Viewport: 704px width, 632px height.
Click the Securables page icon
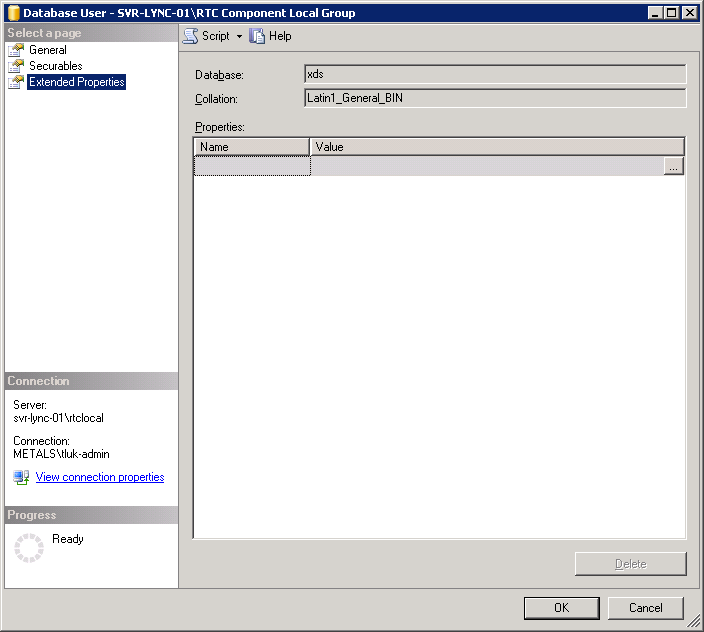(x=16, y=66)
